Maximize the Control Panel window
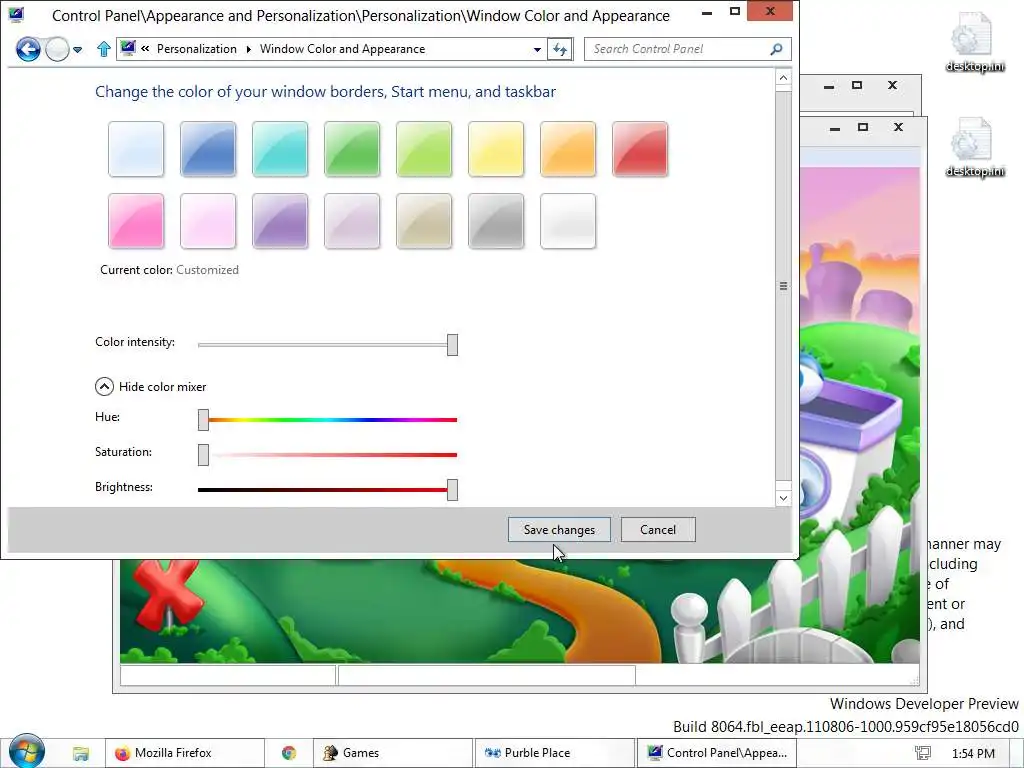Viewport: 1024px width, 768px height. pyautogui.click(x=734, y=11)
